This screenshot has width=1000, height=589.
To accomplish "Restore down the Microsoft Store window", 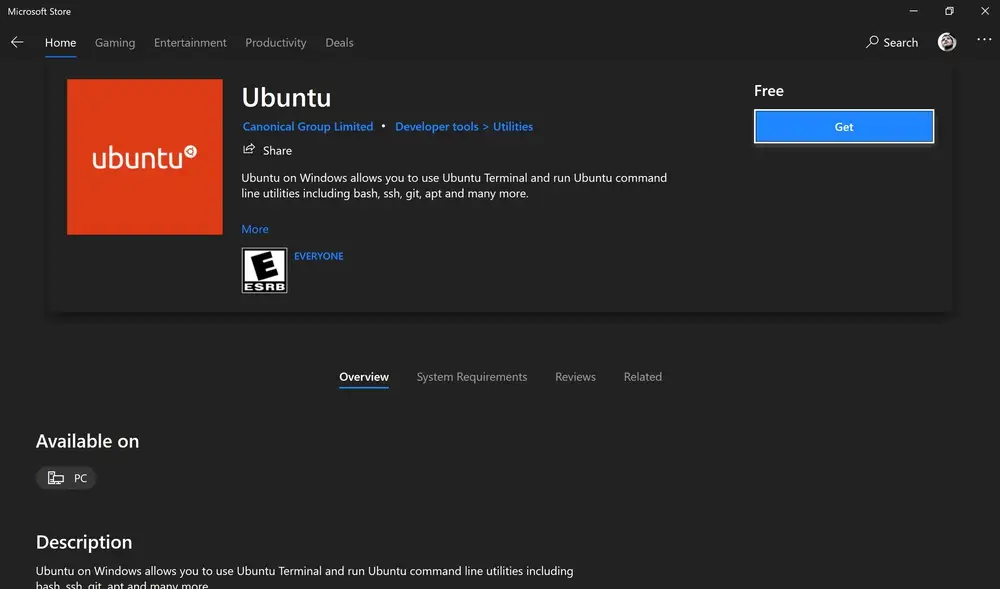I will point(949,11).
